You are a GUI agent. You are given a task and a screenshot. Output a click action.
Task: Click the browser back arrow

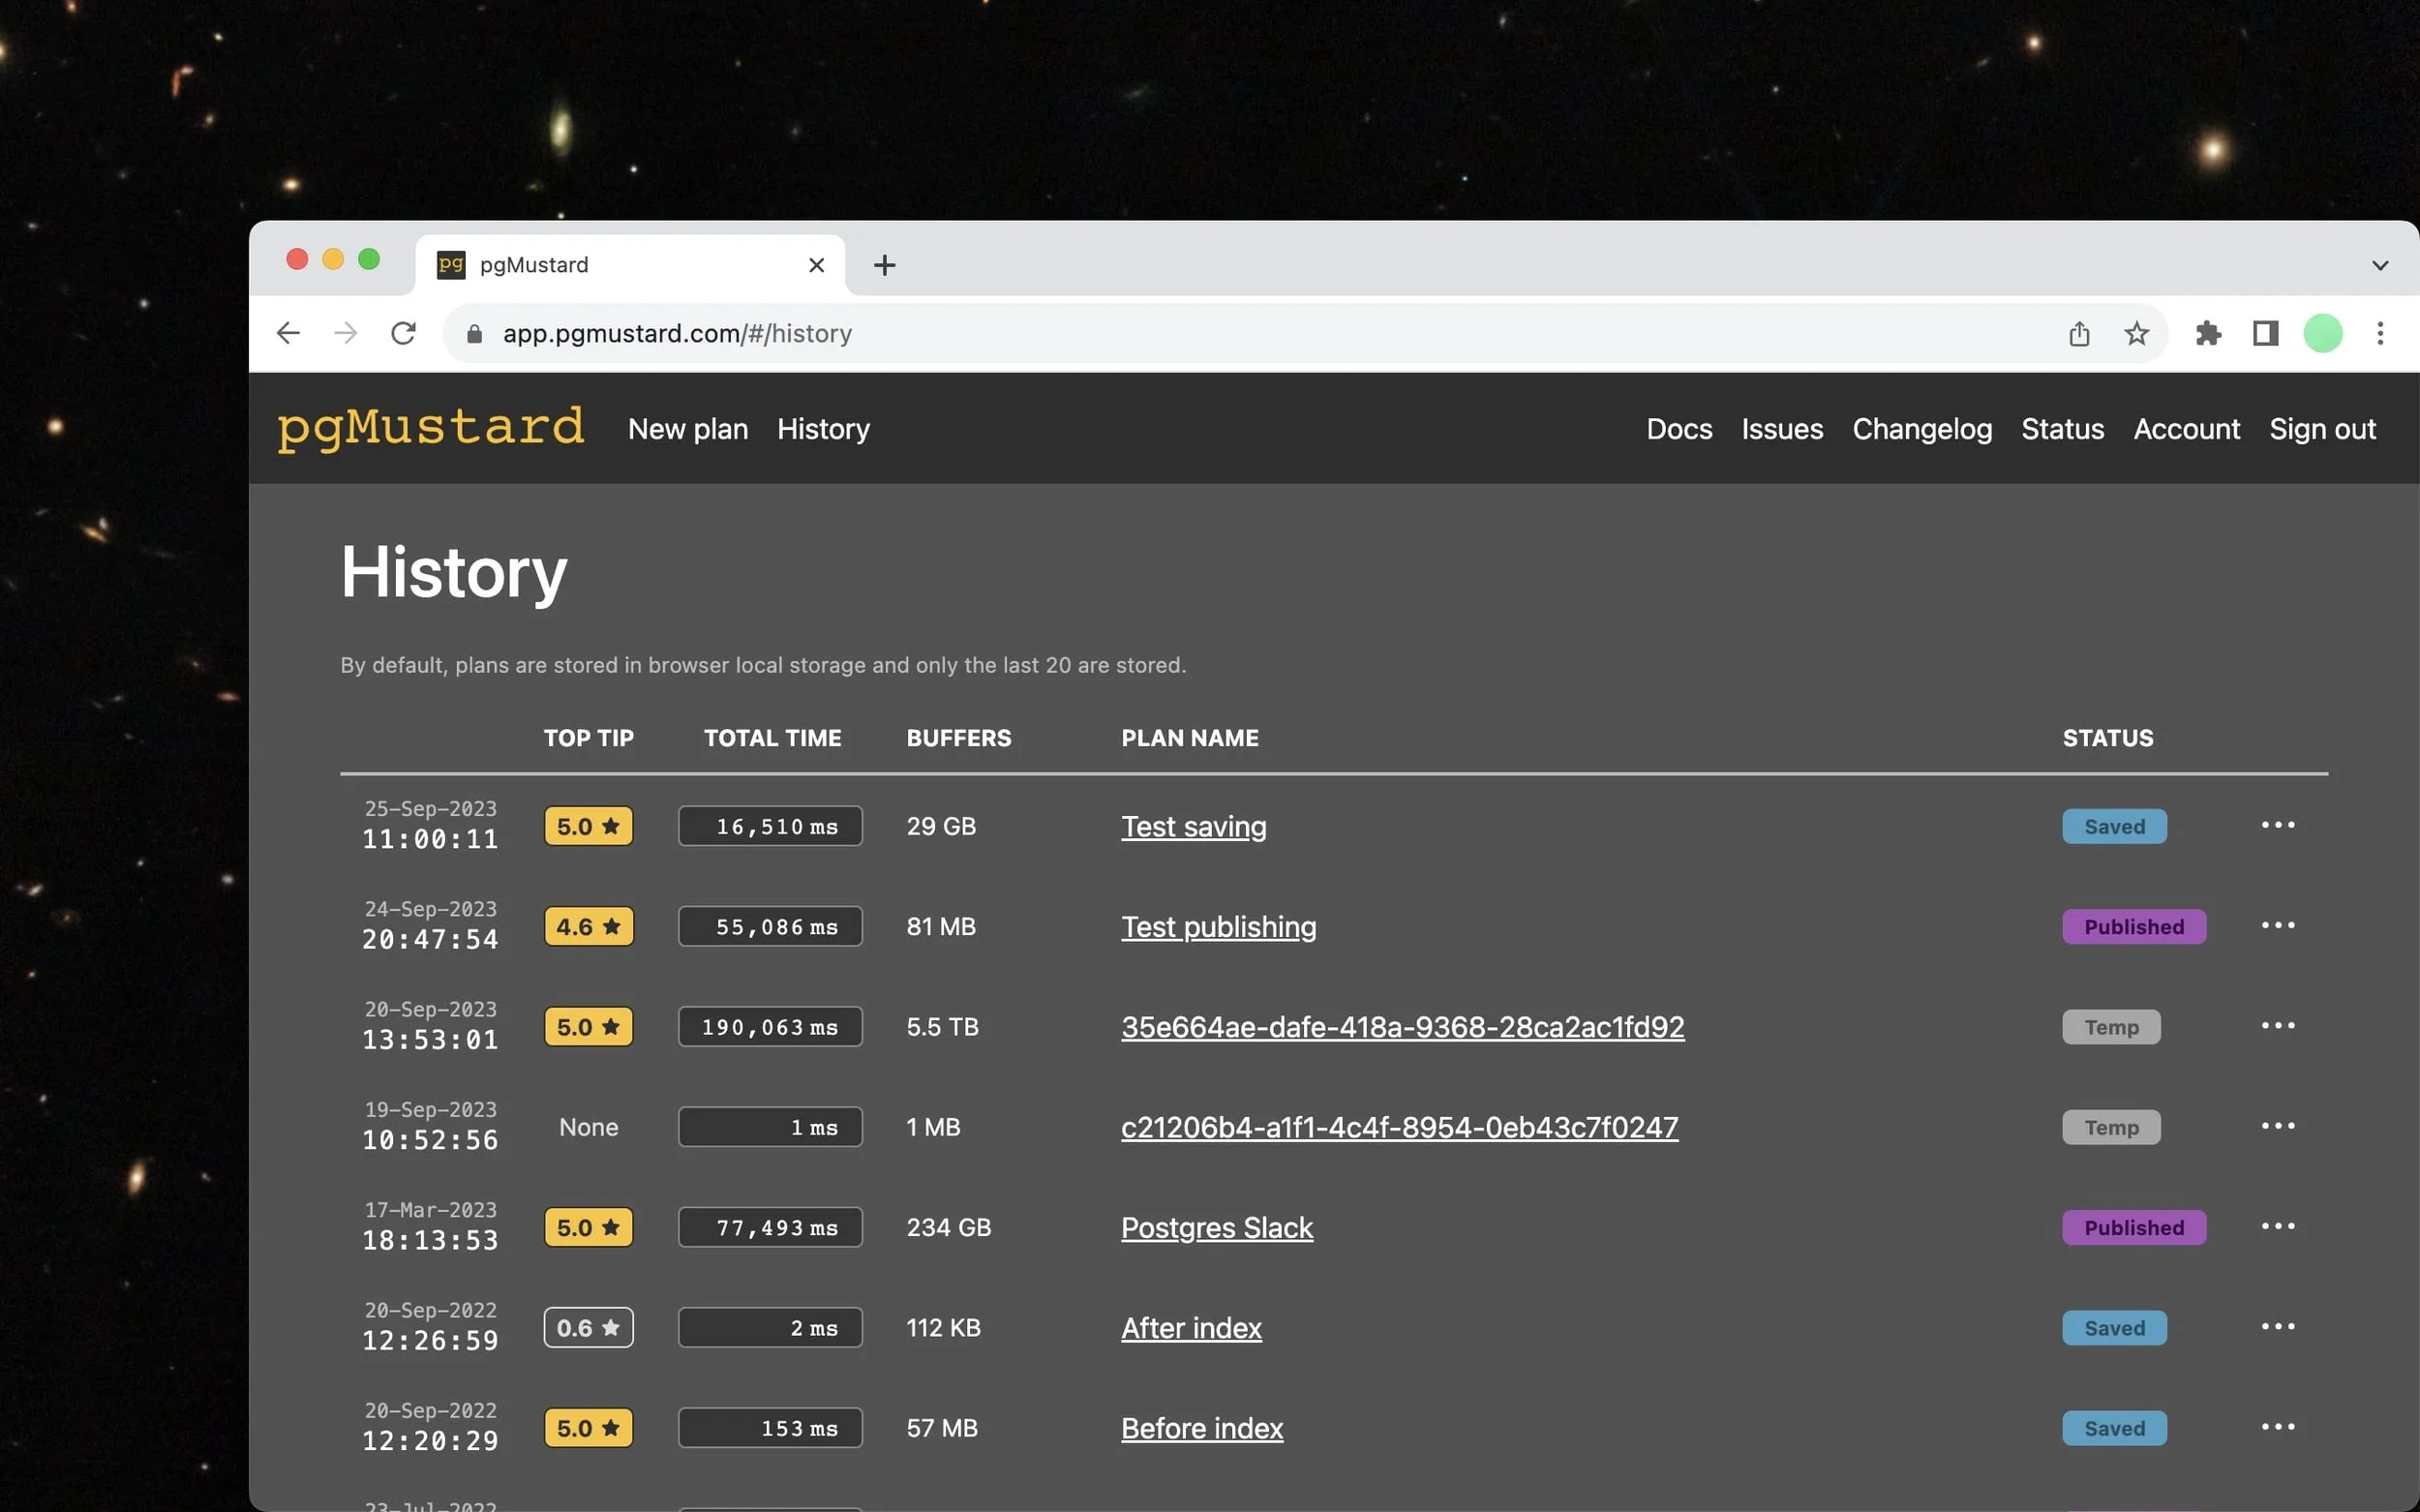288,333
